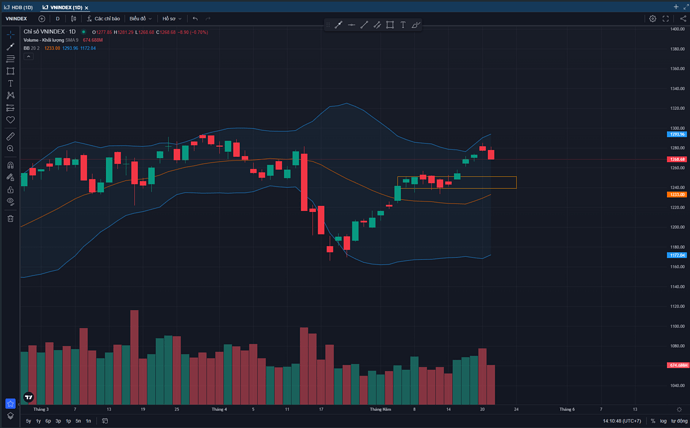Set range to 1y at bottom
Screen dimensions: 690x428
click(x=28, y=421)
